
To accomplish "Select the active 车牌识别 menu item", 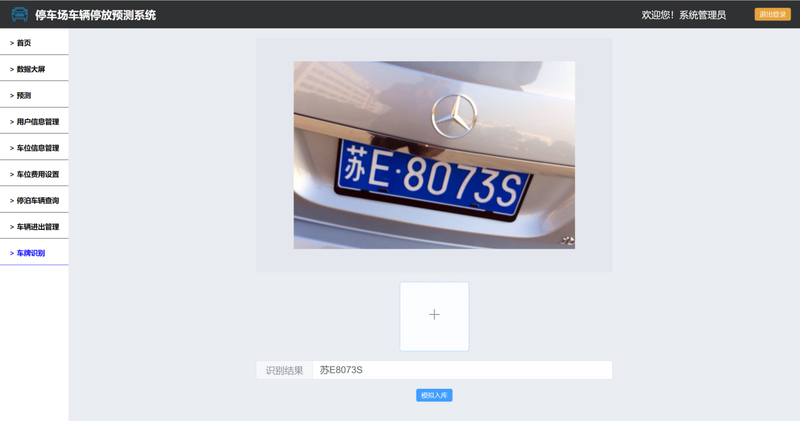I will [34, 253].
